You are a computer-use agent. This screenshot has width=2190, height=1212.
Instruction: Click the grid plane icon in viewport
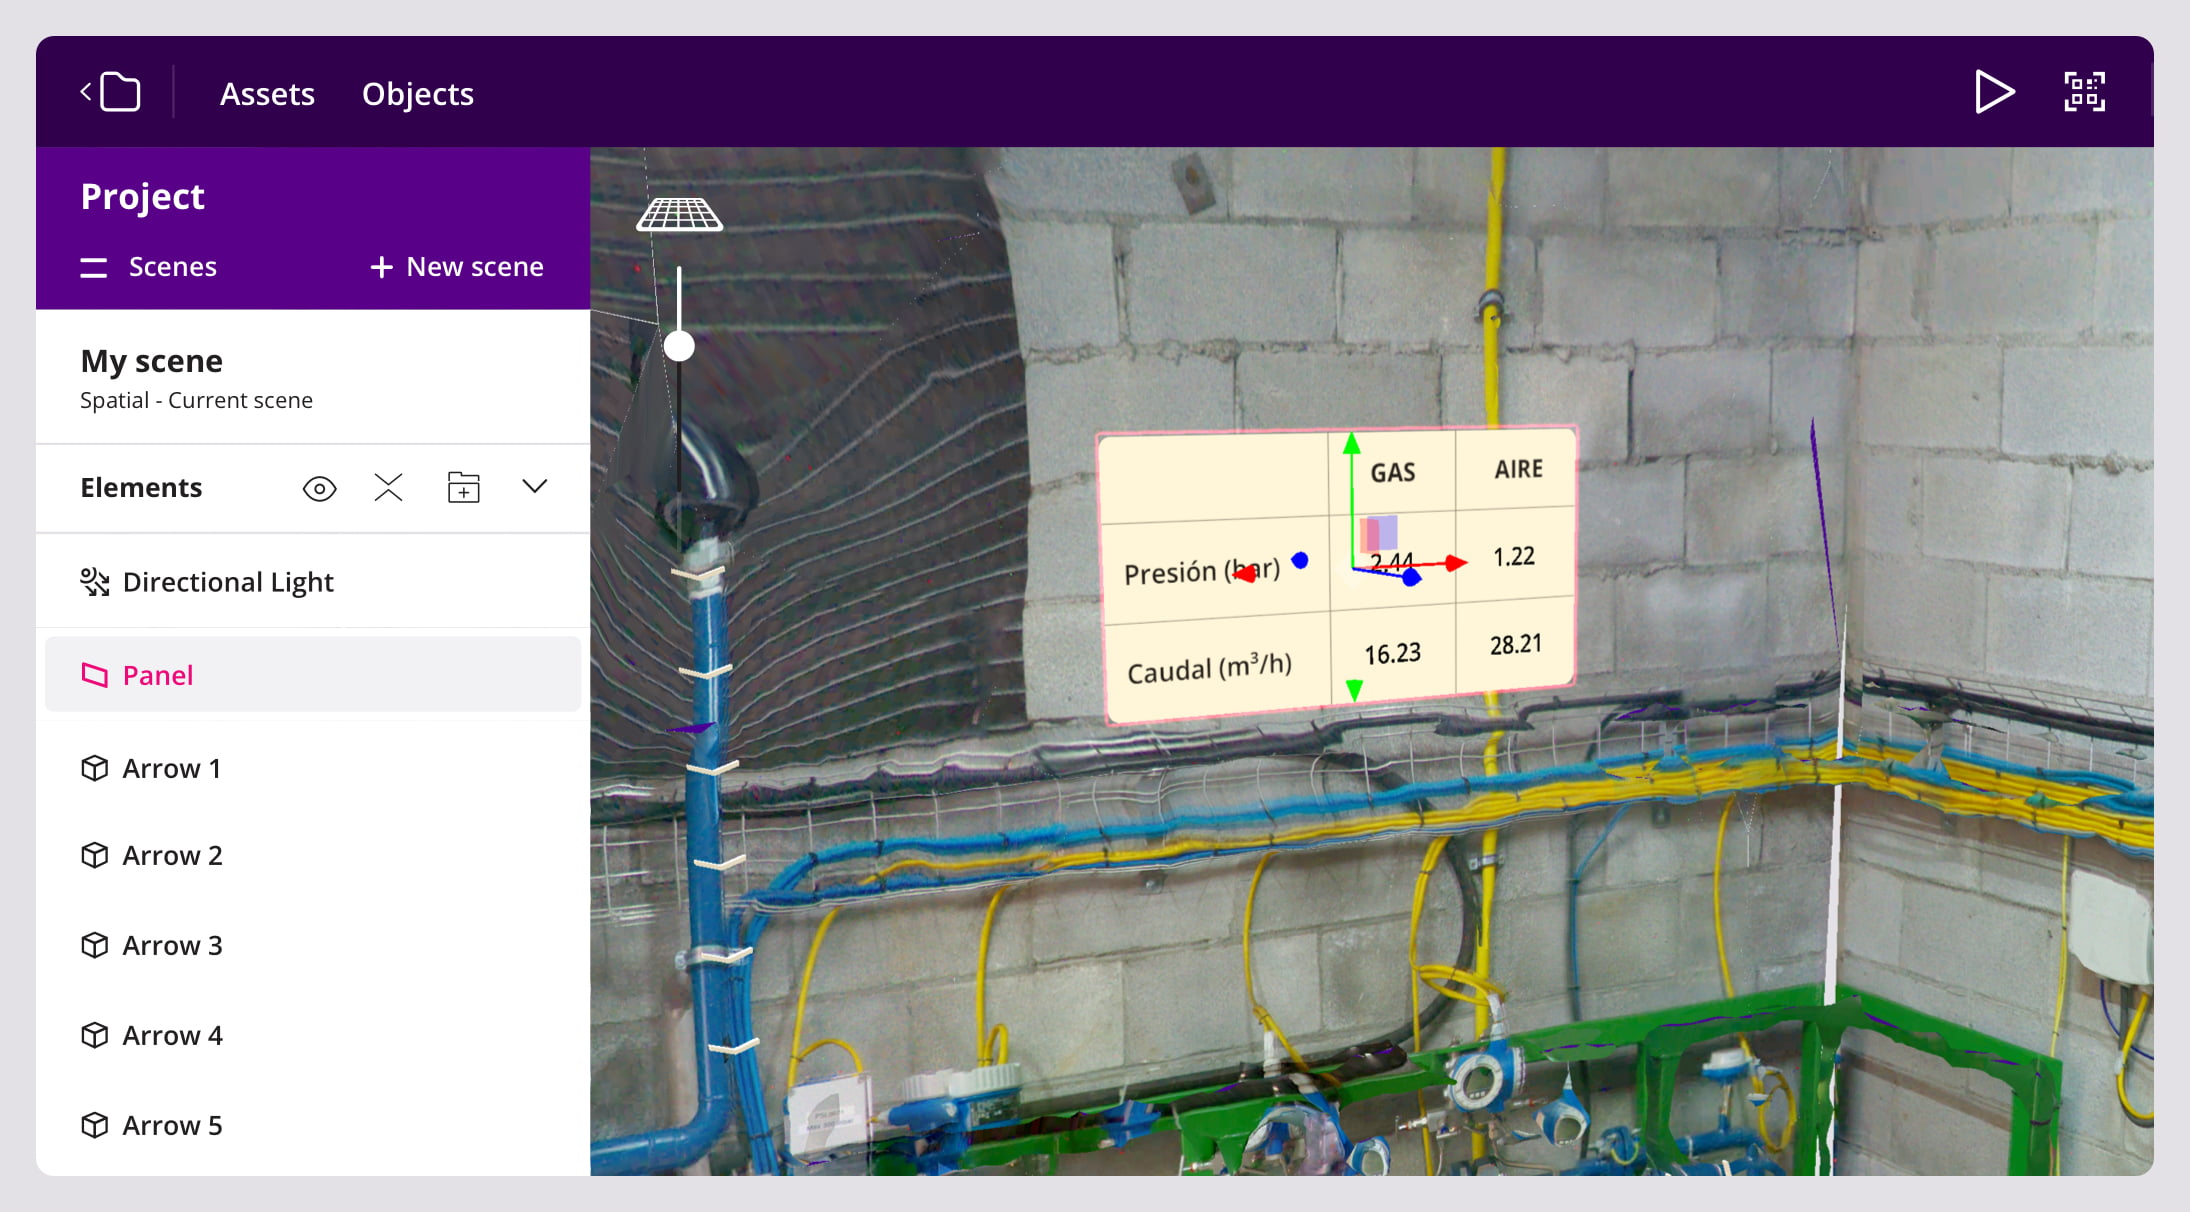click(x=679, y=214)
